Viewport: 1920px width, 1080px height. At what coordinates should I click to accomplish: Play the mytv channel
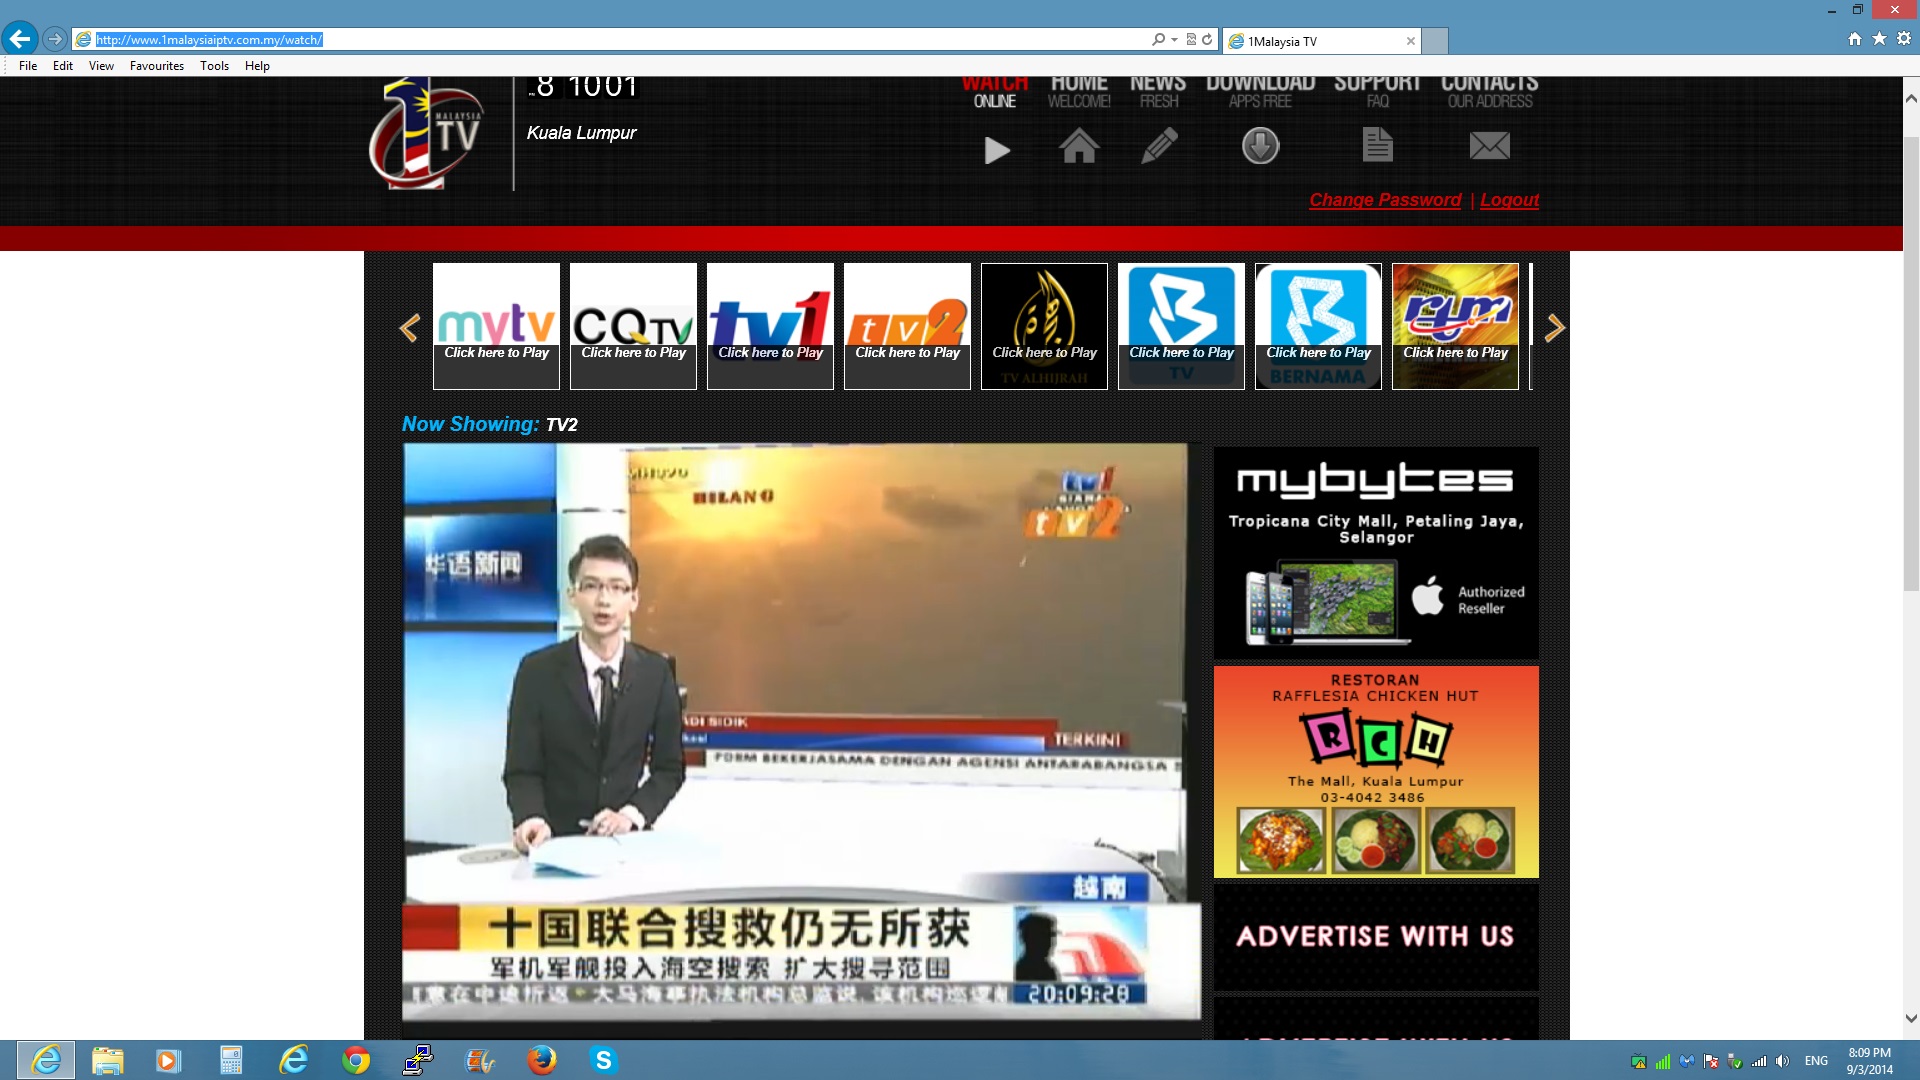click(x=496, y=326)
